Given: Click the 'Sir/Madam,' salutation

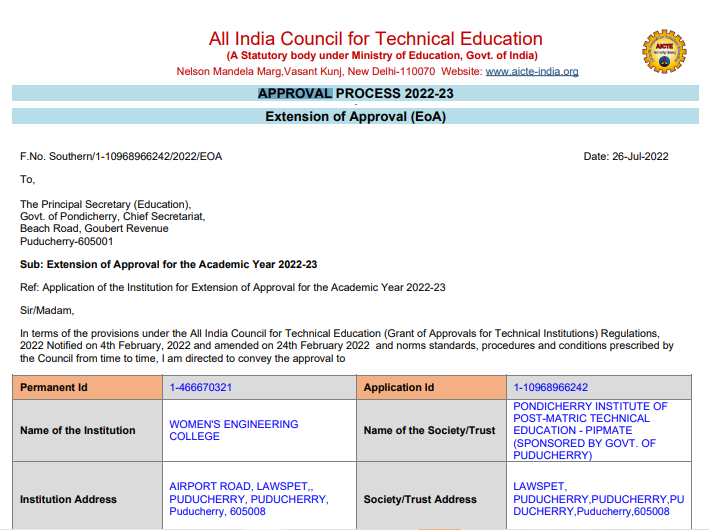Looking at the screenshot, I should [x=47, y=311].
